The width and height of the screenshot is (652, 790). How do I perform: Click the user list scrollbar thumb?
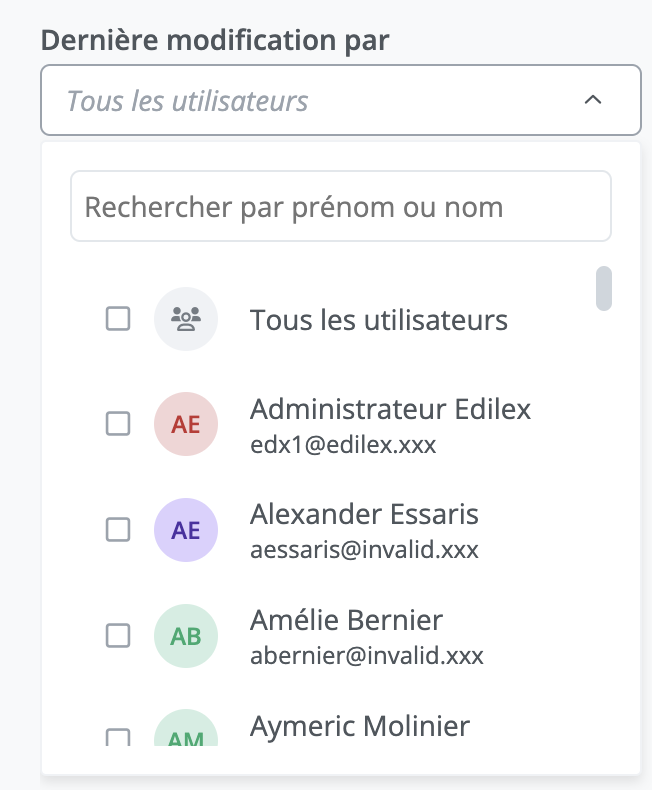tap(603, 289)
